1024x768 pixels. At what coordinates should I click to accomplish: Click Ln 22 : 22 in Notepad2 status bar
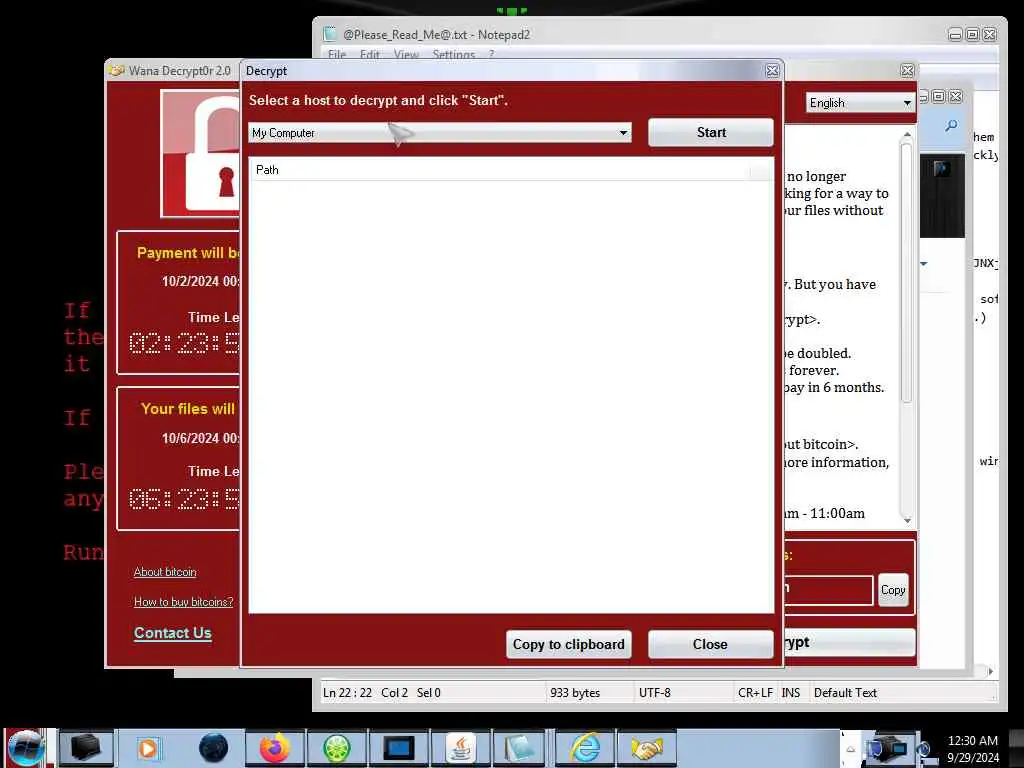click(x=347, y=692)
